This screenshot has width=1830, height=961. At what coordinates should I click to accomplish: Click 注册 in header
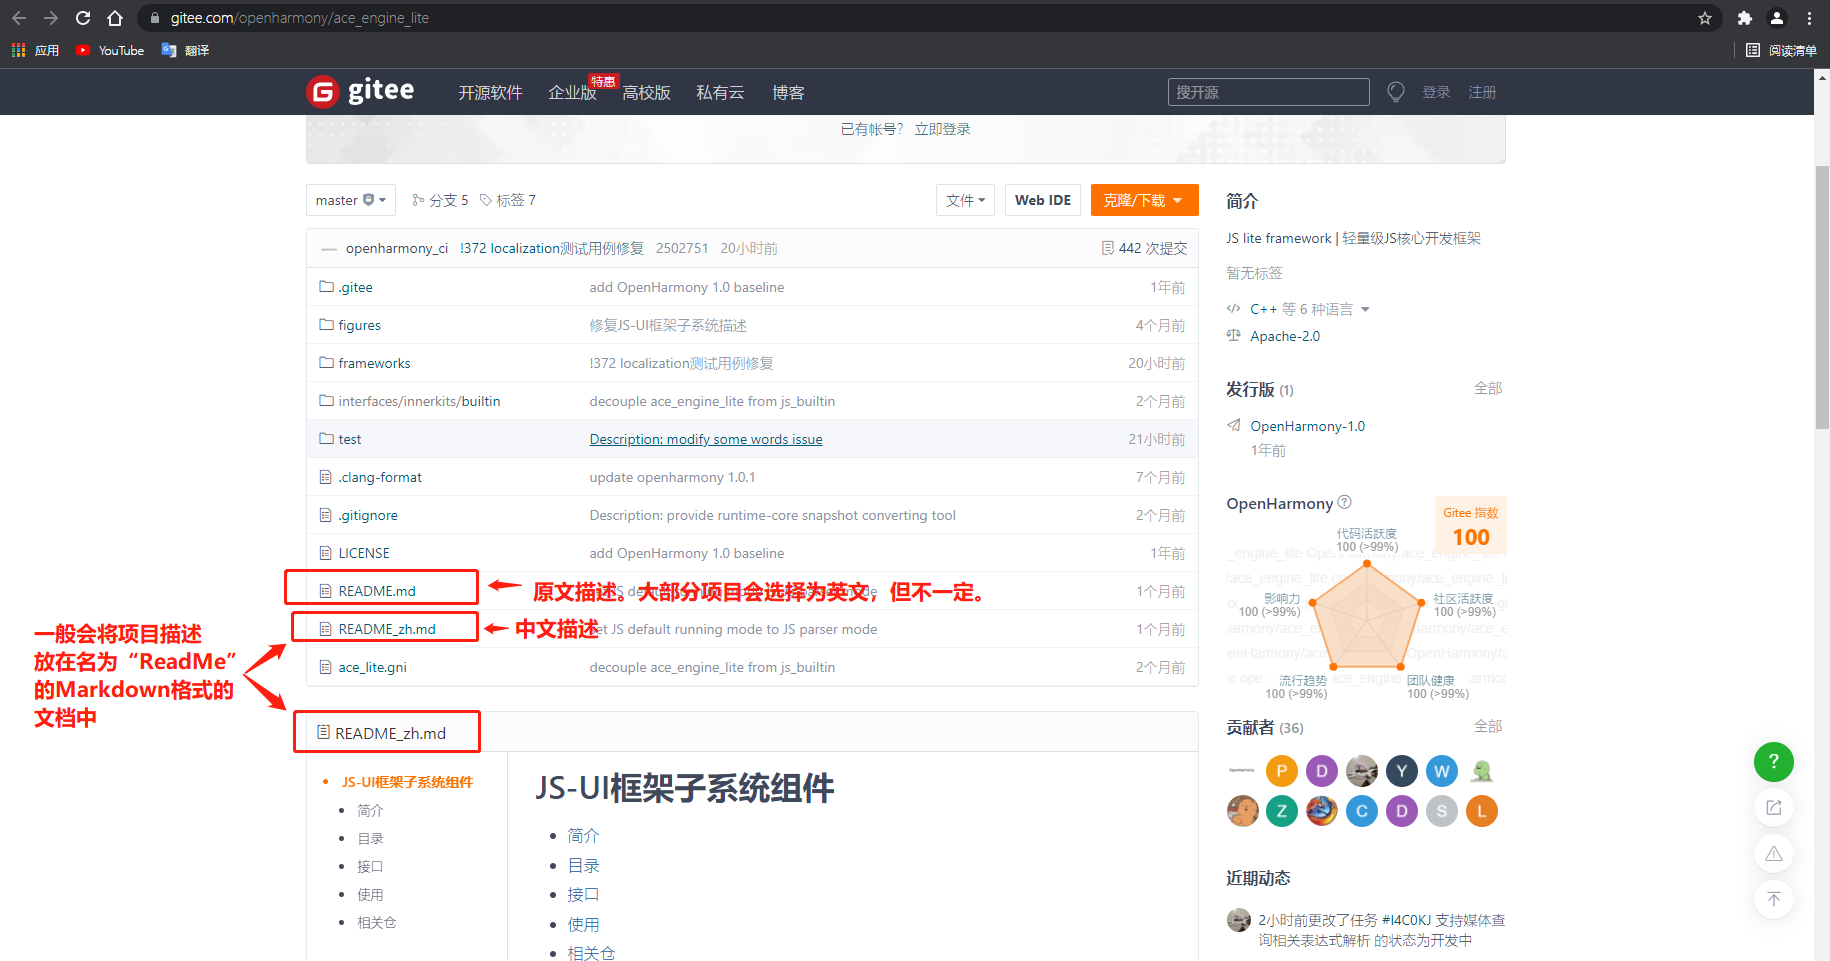point(1482,92)
